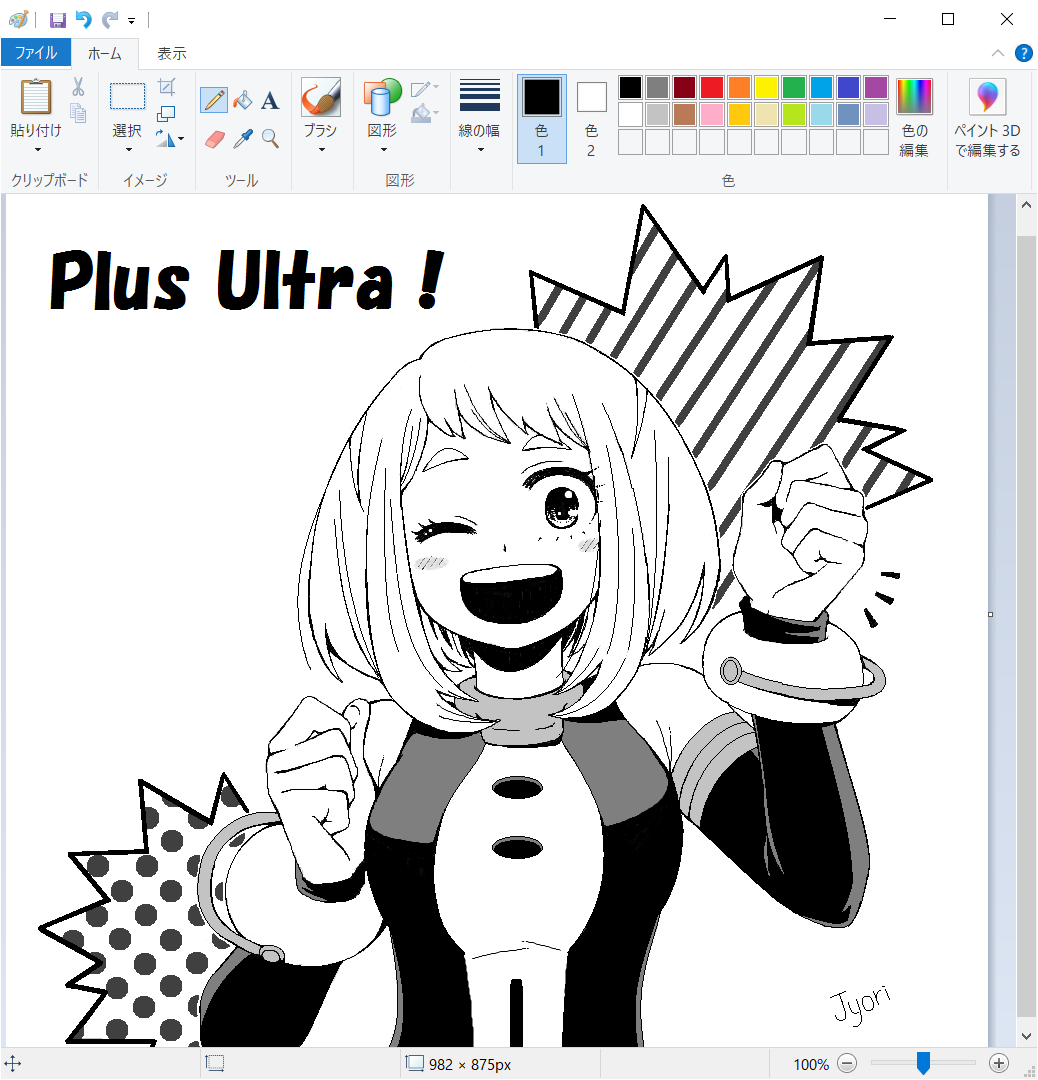The width and height of the screenshot is (1038, 1080).
Task: Switch to the ホーム (Home) tab
Action: coord(105,53)
